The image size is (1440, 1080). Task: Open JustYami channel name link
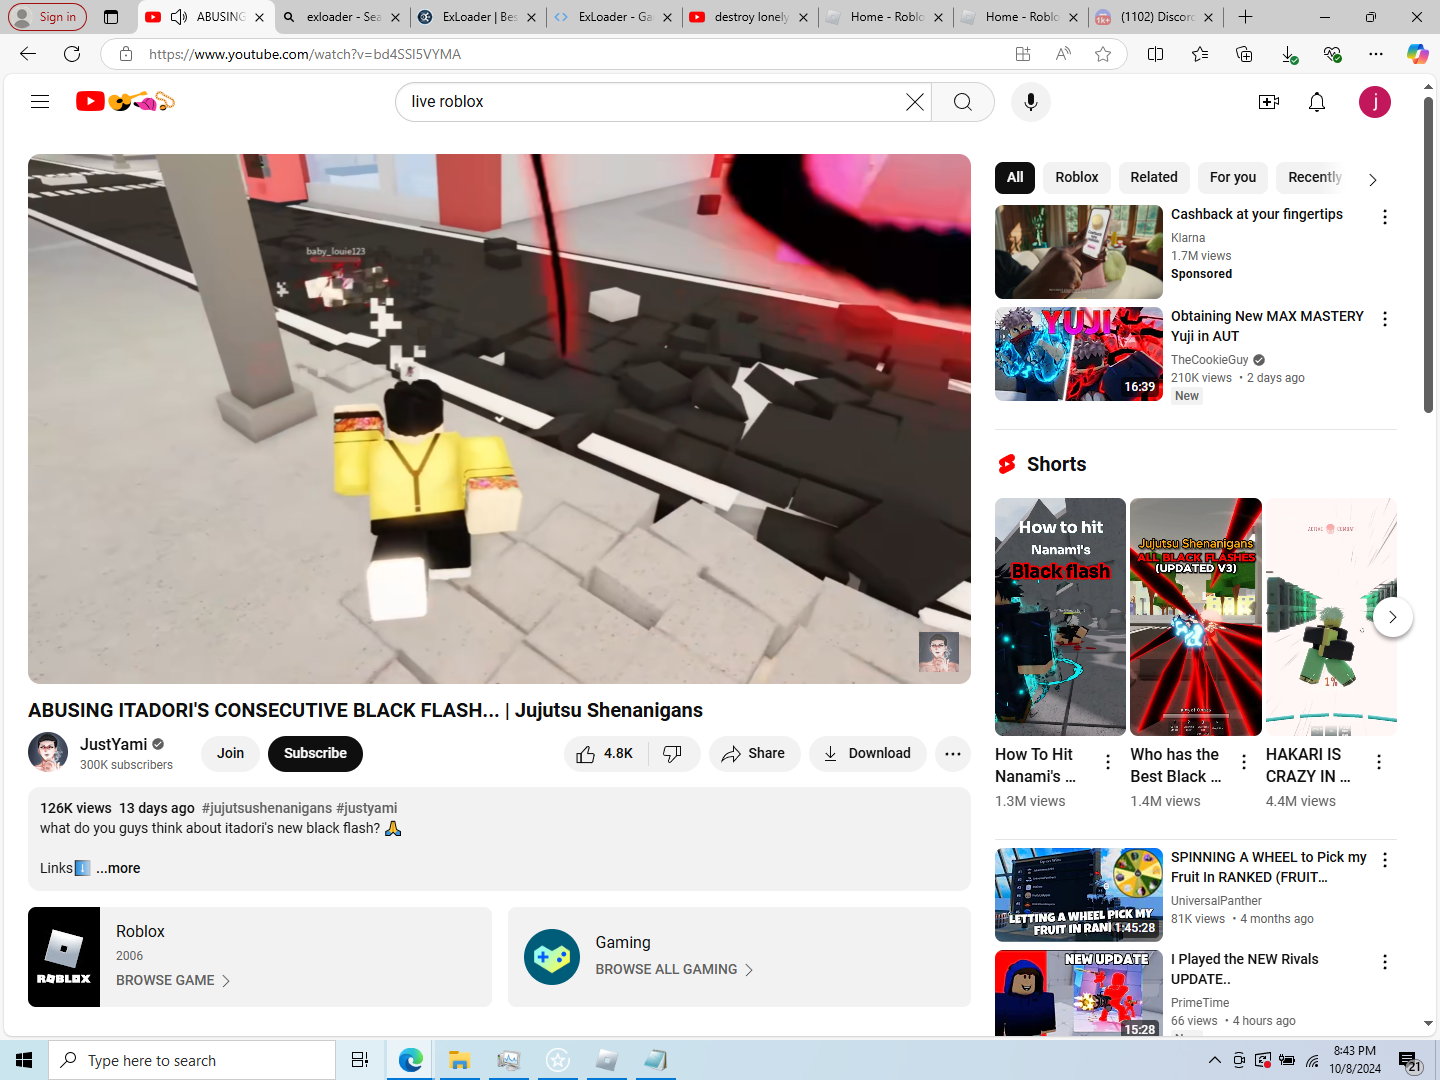(113, 744)
